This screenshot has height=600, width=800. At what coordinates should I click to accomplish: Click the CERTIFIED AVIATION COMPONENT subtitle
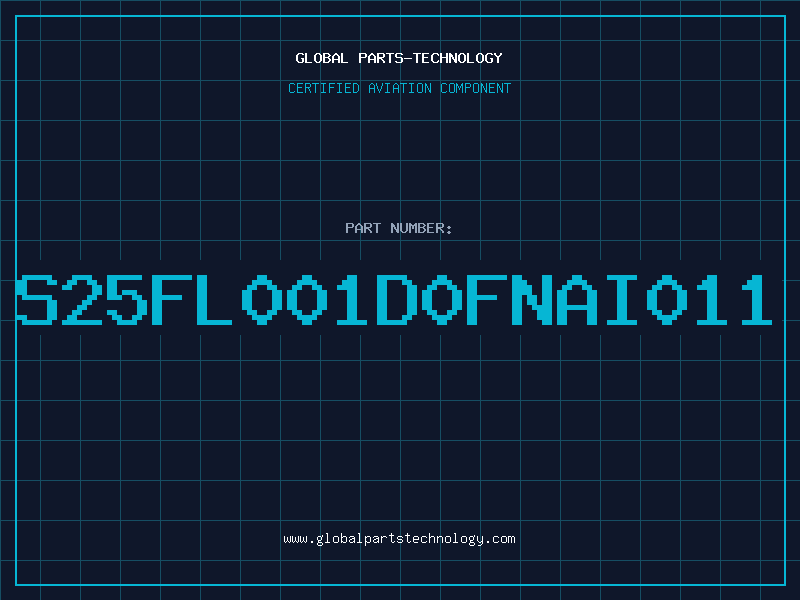tap(399, 88)
